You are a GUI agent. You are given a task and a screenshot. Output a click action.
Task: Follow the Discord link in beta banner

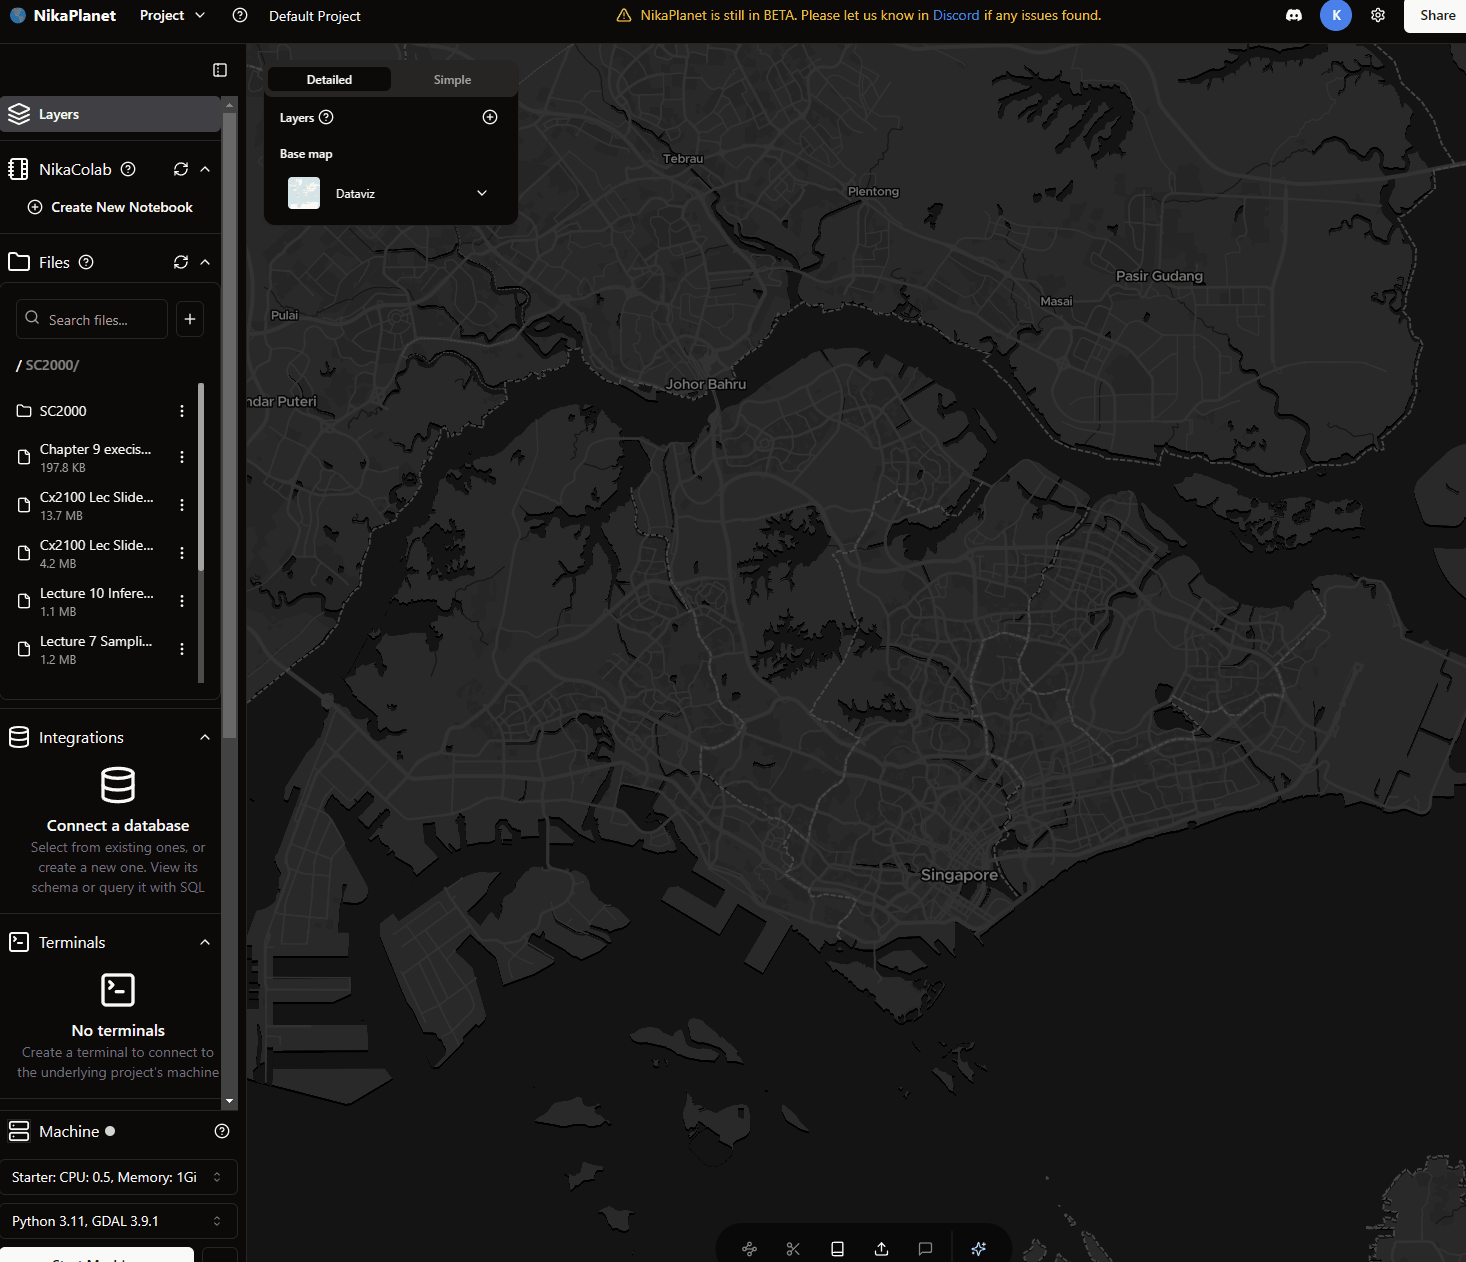pos(955,16)
